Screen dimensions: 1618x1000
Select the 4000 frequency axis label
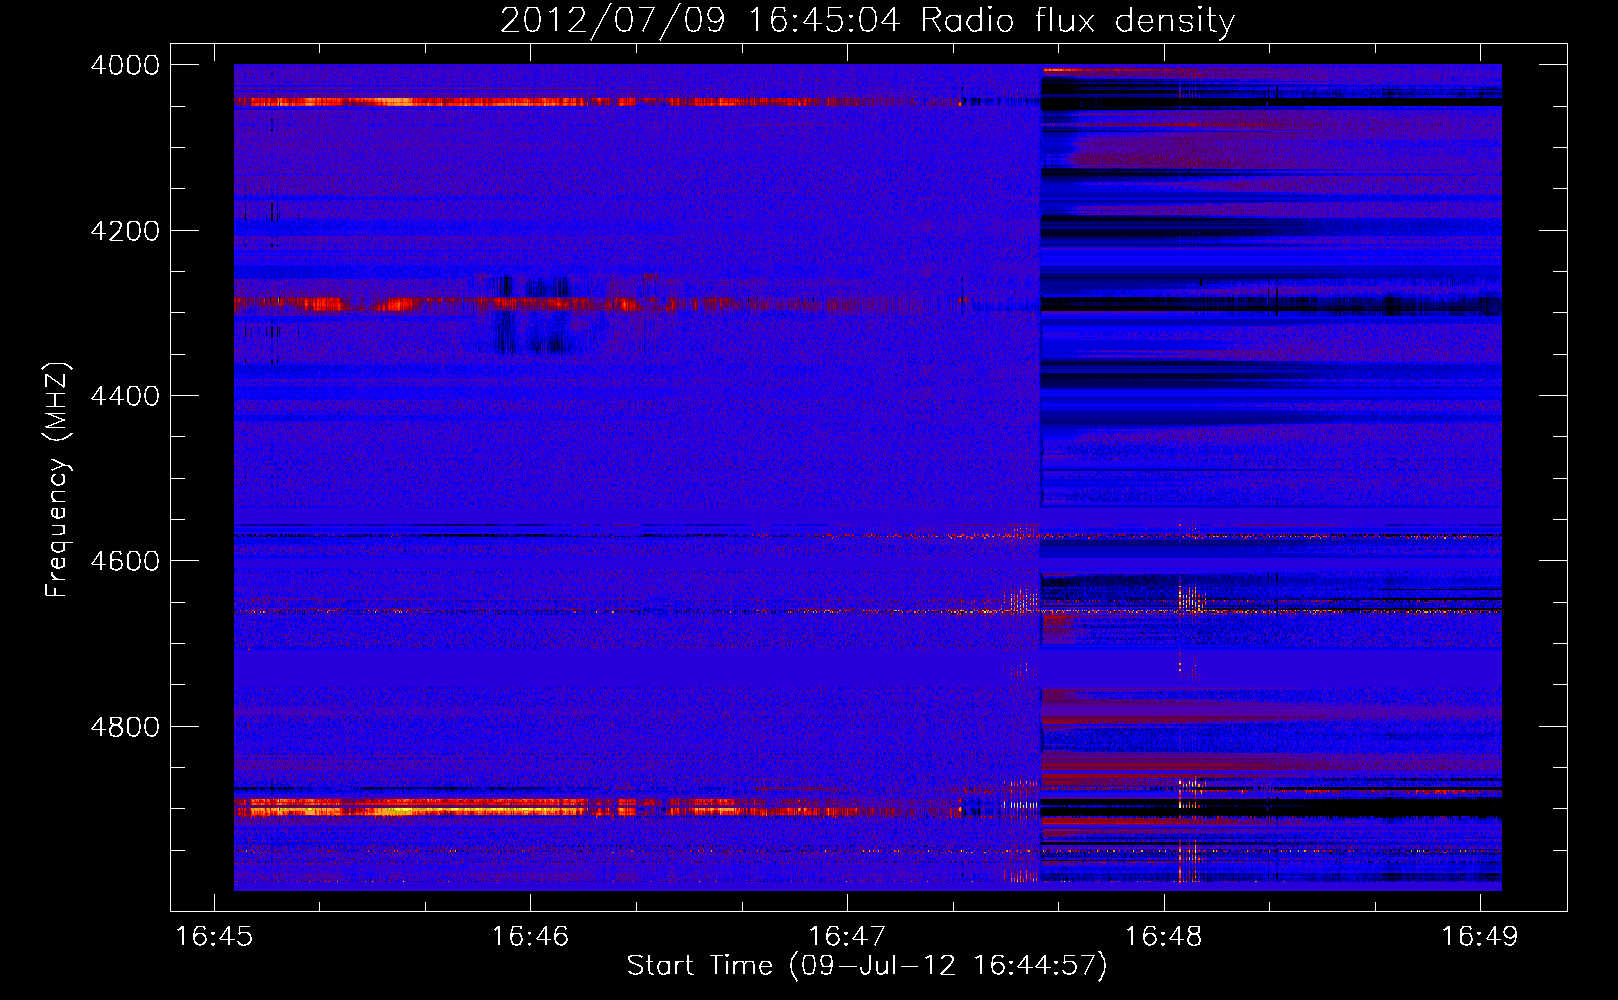(x=125, y=65)
